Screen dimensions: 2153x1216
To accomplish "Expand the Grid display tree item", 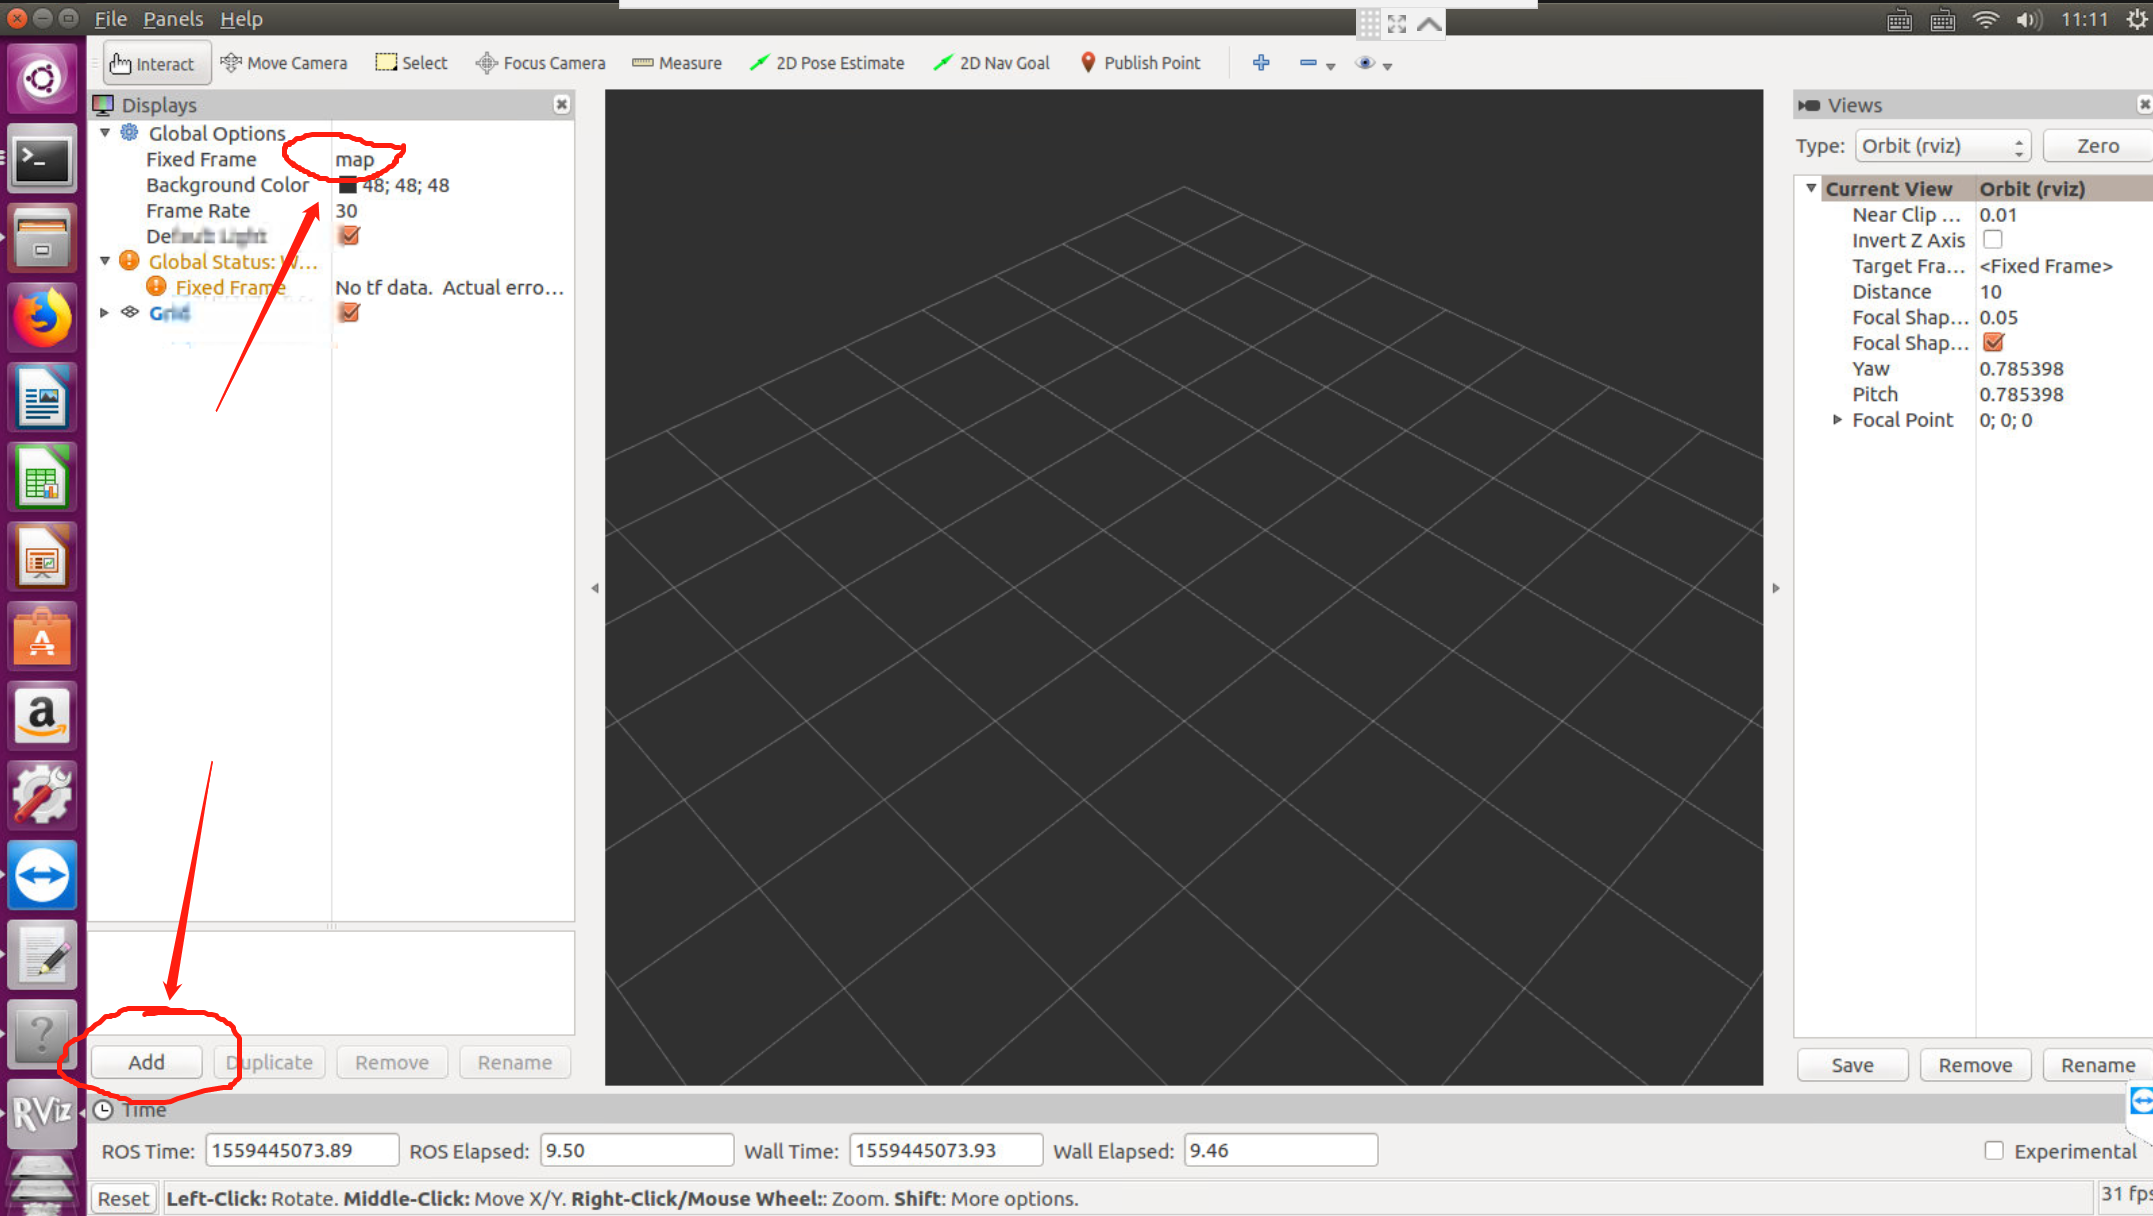I will [x=105, y=313].
